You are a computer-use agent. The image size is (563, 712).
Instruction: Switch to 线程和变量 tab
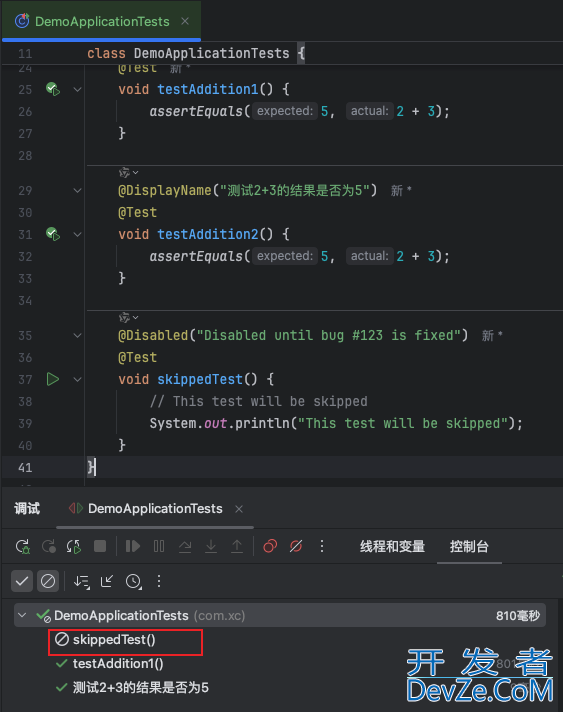[392, 546]
